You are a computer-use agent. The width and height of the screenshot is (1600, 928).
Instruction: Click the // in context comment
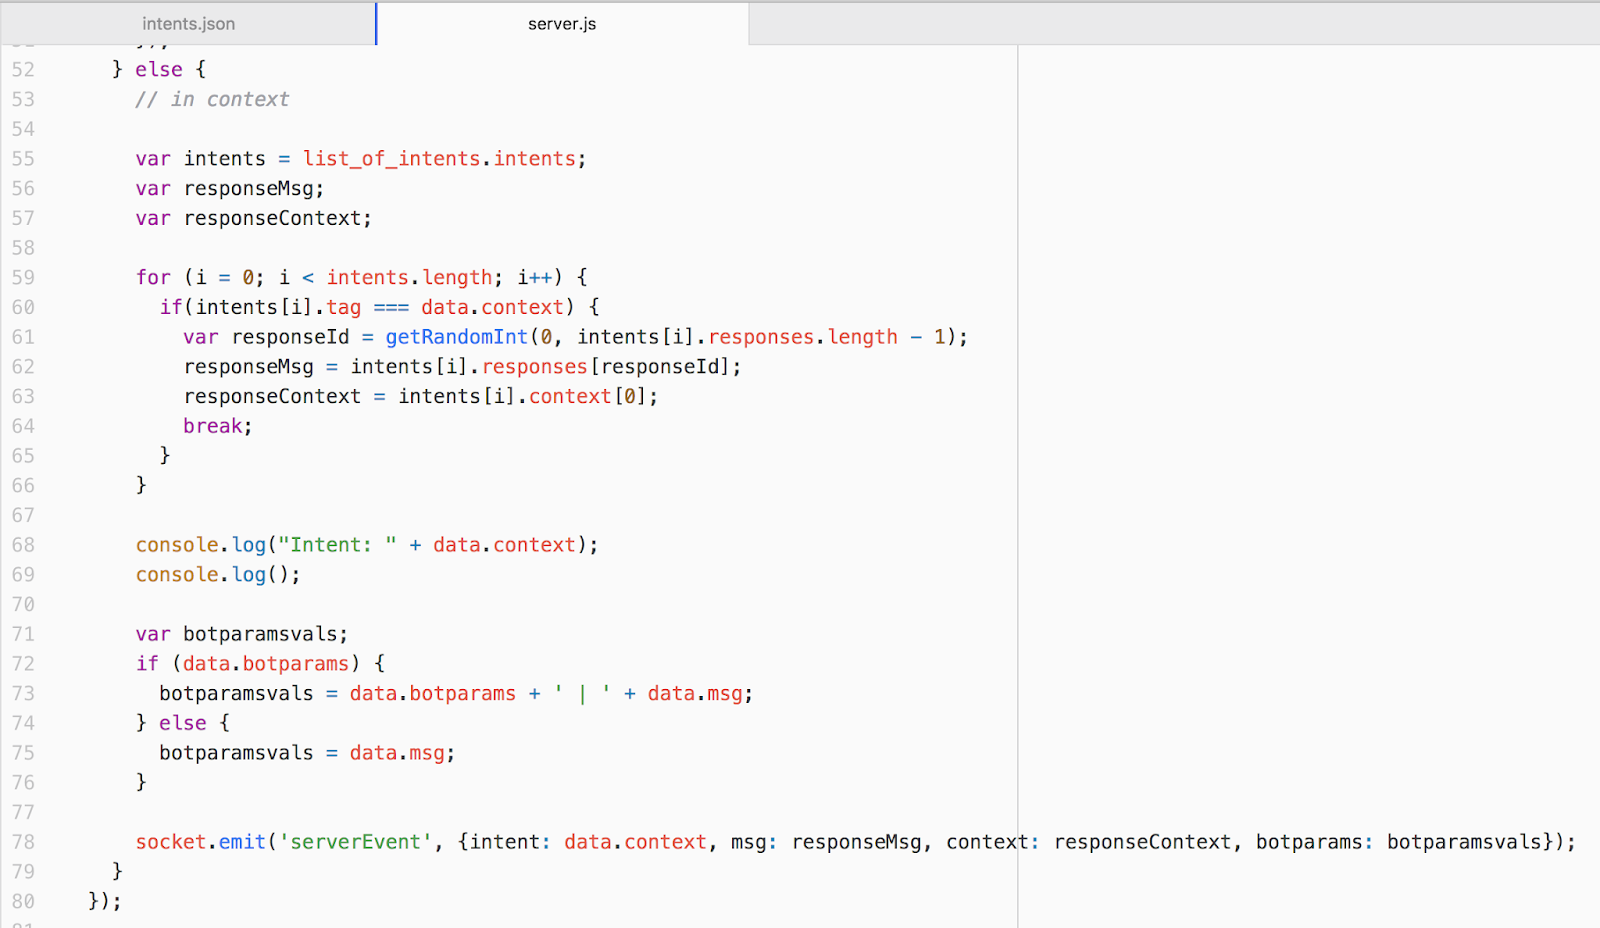(212, 99)
